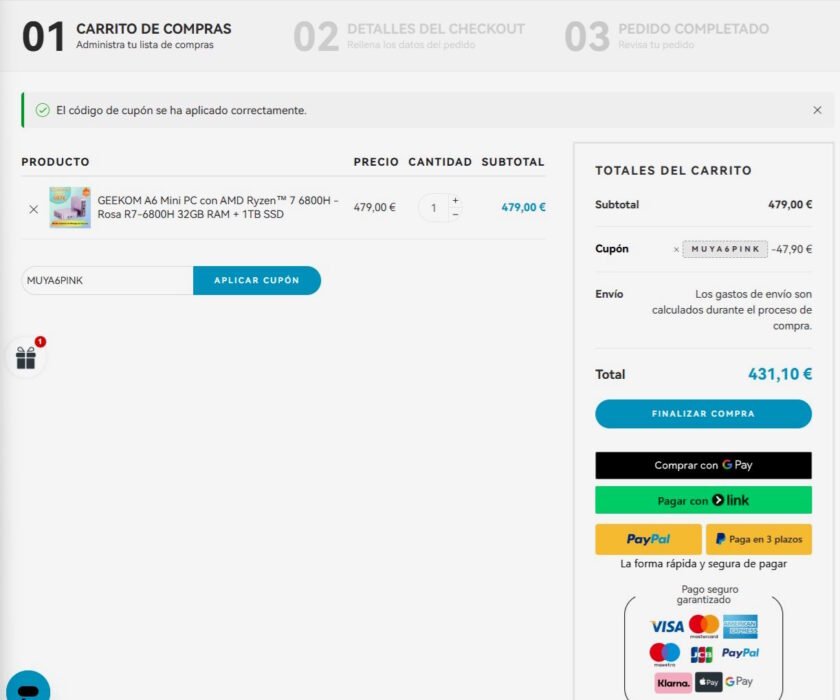Select the product subtotal 479,00 € in blue
The height and width of the screenshot is (700, 840).
pos(523,207)
